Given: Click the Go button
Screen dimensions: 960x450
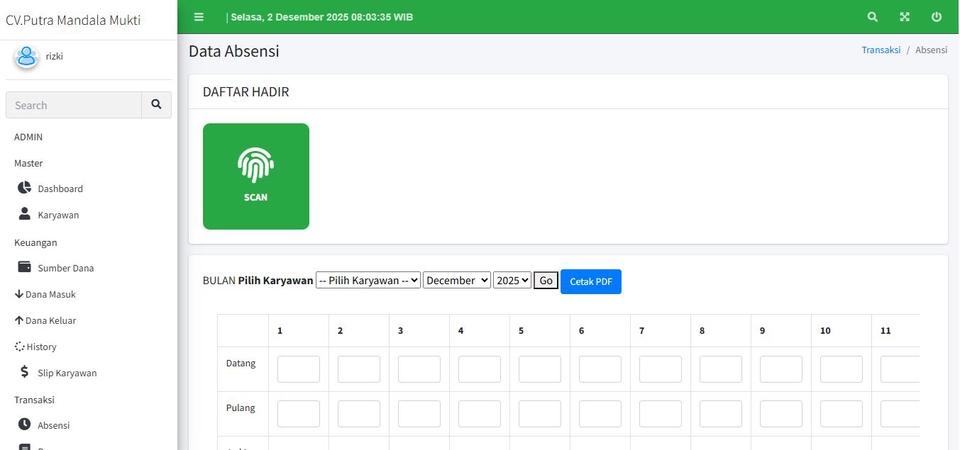Looking at the screenshot, I should (546, 281).
